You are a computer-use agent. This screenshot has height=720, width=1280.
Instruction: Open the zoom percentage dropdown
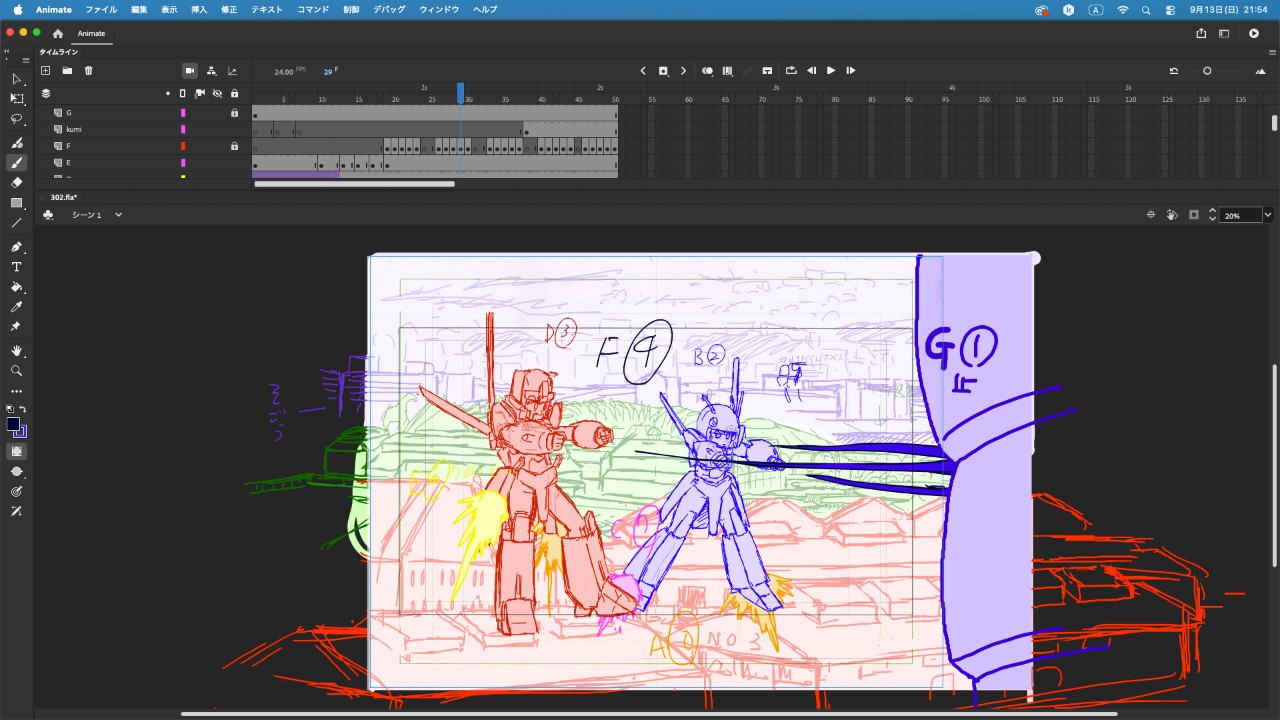click(x=1268, y=215)
